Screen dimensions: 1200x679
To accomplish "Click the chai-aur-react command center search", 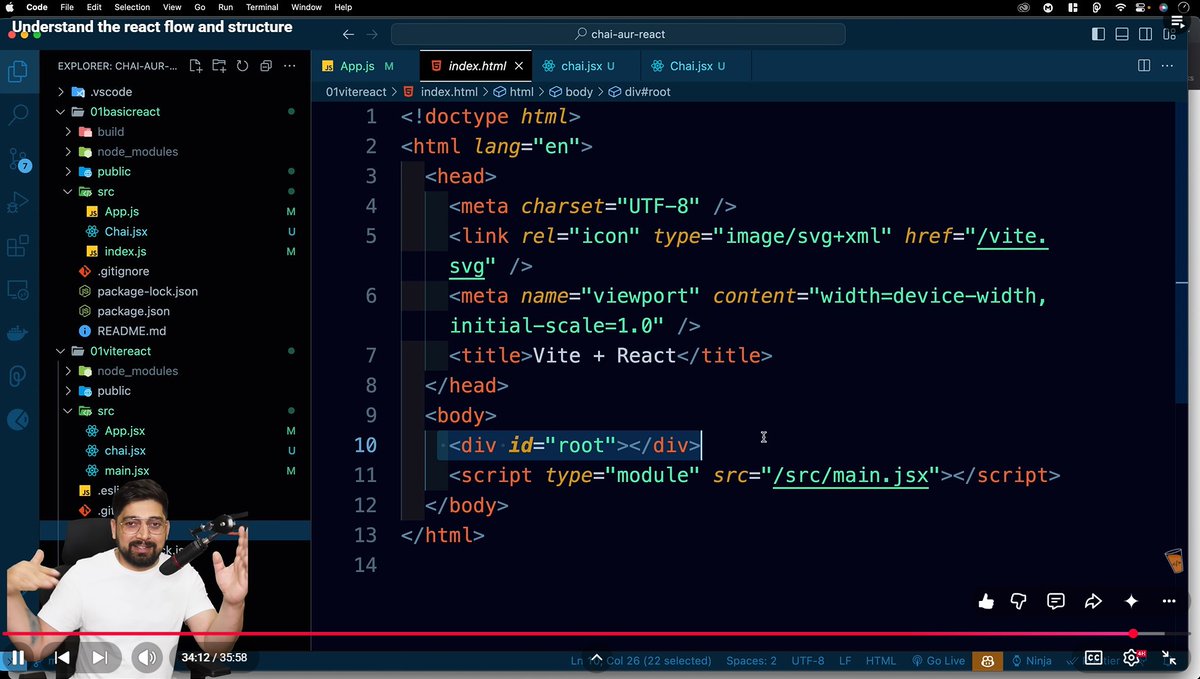I will point(618,34).
